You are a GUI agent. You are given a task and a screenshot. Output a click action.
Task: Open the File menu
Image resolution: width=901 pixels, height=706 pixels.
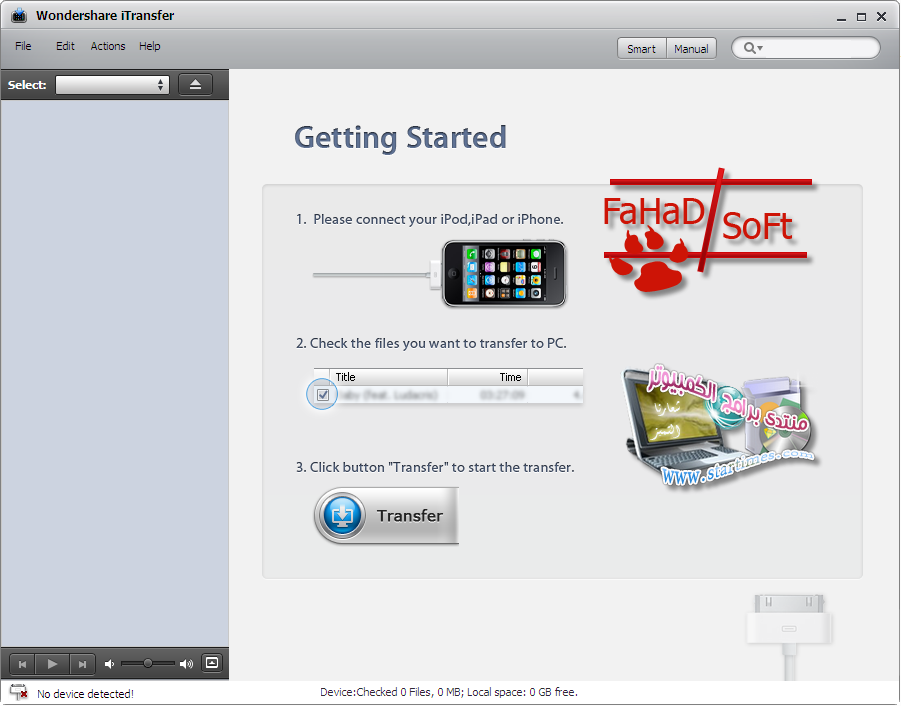pyautogui.click(x=23, y=46)
